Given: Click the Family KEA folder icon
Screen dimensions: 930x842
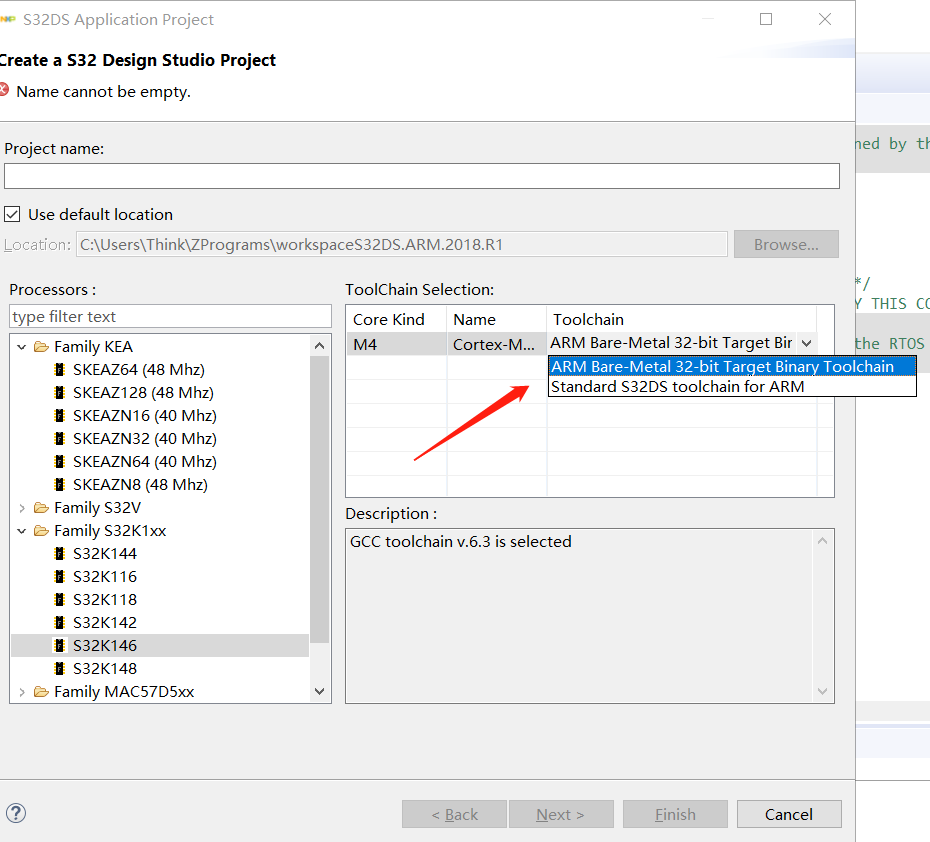Looking at the screenshot, I should point(41,347).
